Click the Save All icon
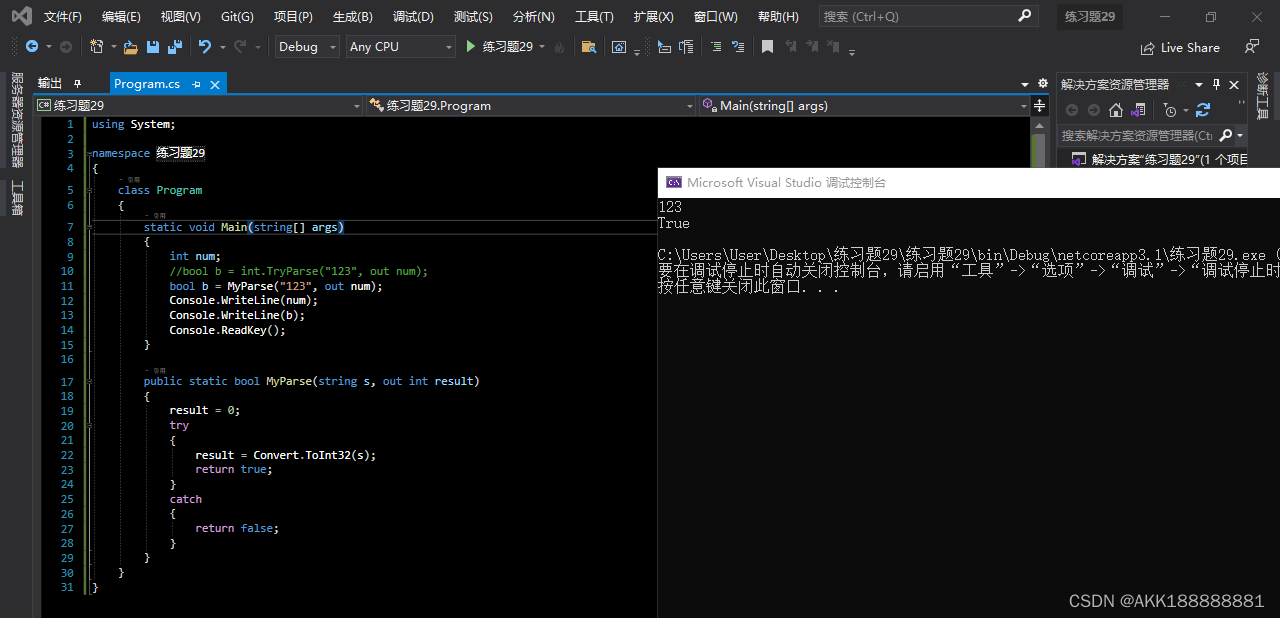 click(175, 47)
